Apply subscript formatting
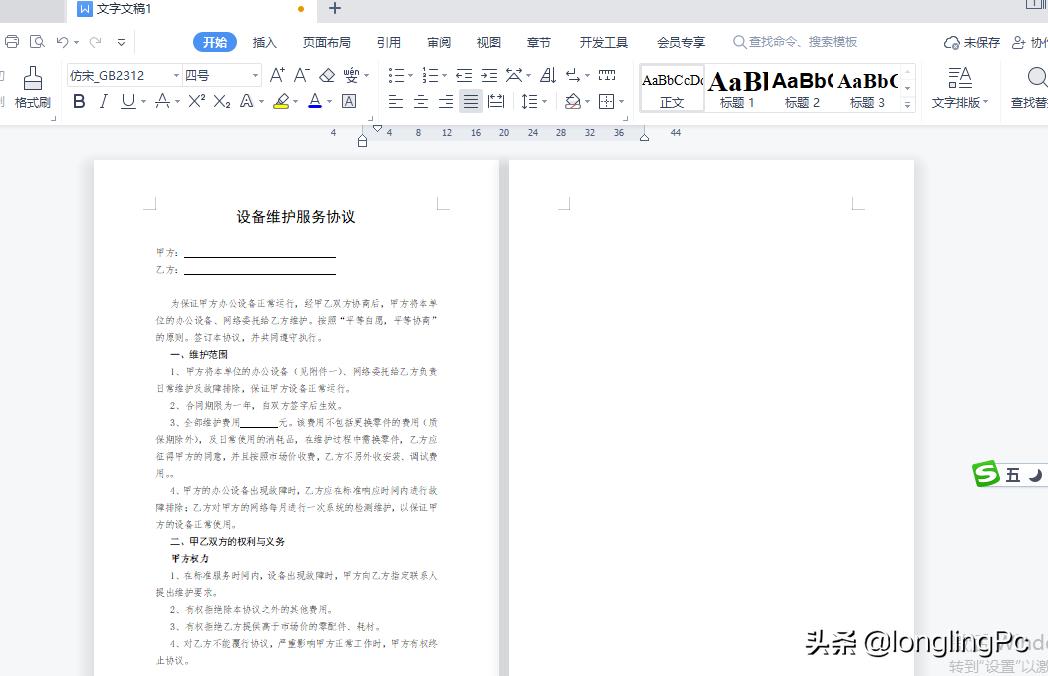This screenshot has height=676, width=1048. tap(222, 101)
